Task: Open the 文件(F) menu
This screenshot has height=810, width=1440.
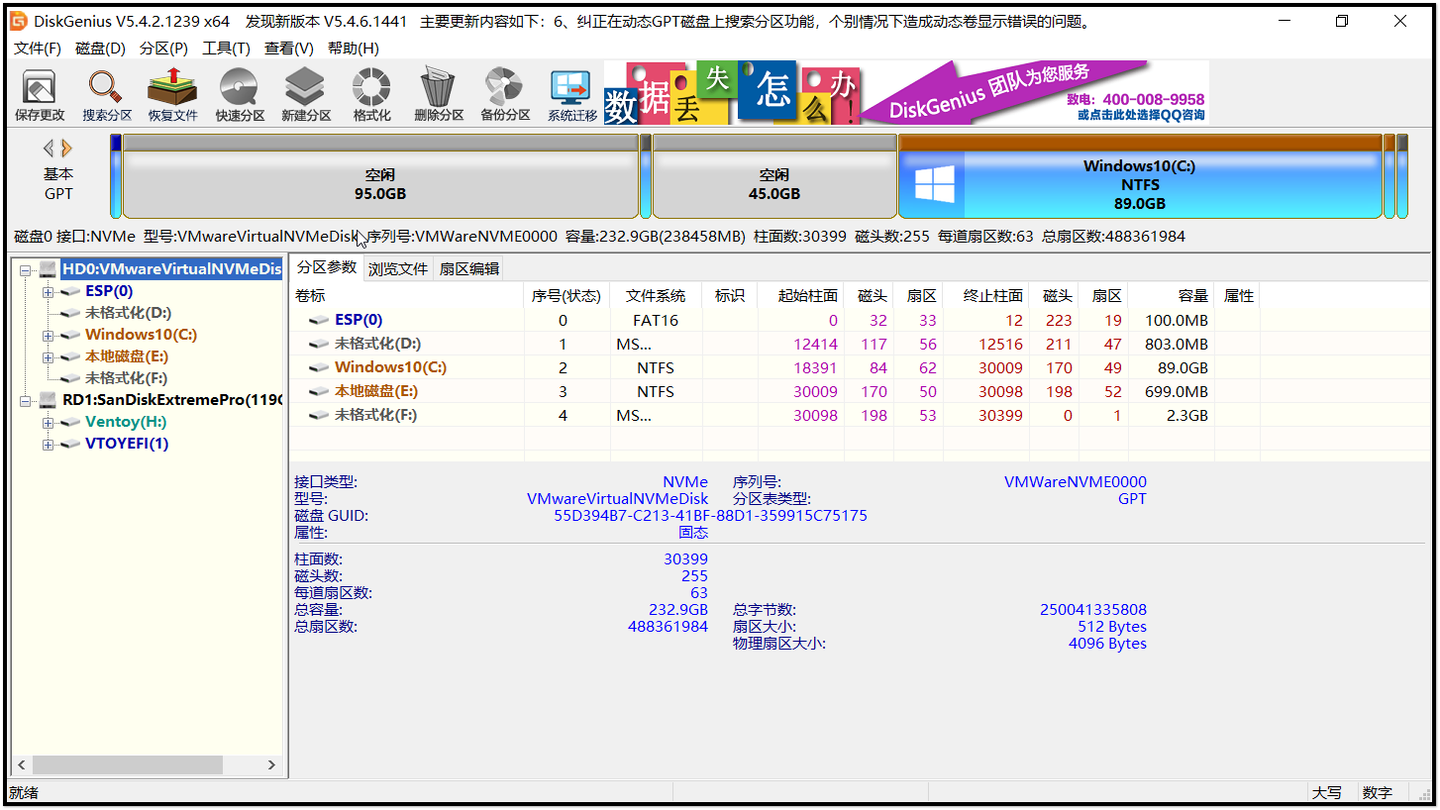Action: (x=37, y=48)
